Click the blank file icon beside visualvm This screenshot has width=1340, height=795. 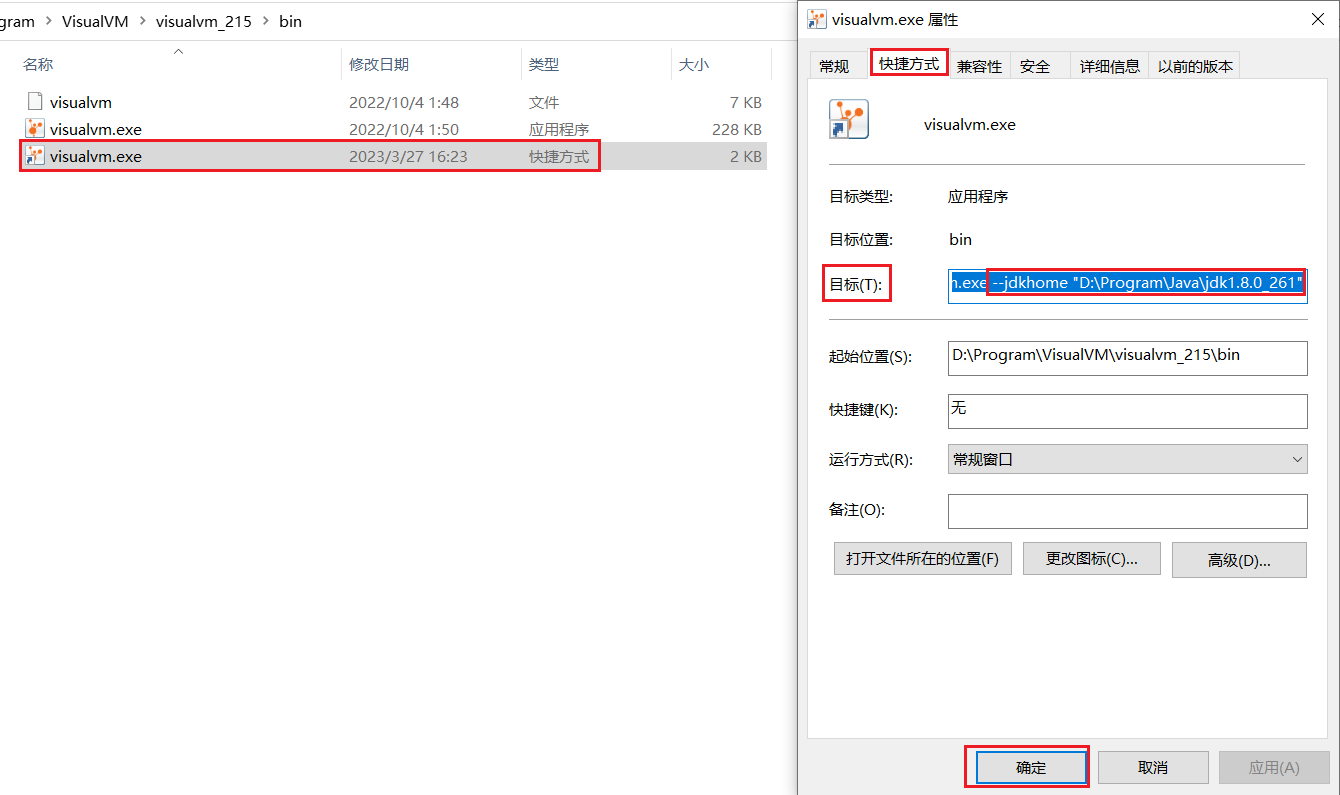click(35, 102)
